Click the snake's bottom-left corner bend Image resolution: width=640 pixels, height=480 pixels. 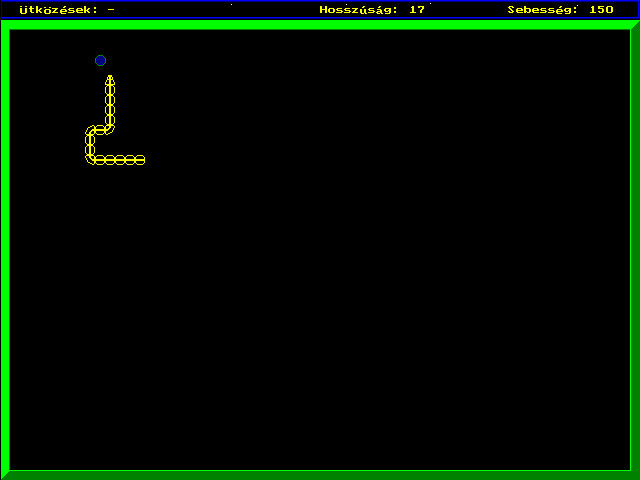pyautogui.click(x=91, y=158)
